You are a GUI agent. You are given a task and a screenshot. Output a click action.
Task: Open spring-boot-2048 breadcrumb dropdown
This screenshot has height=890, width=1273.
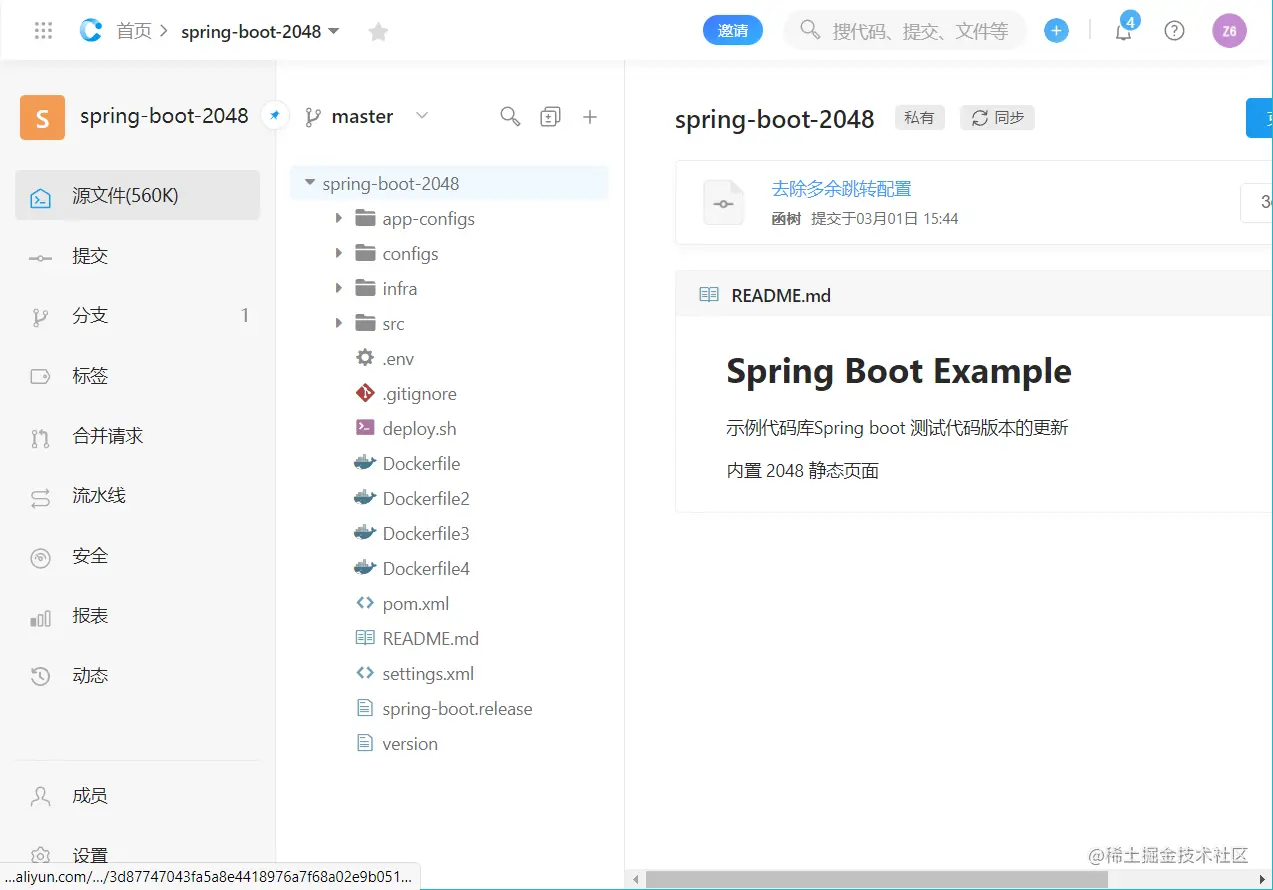coord(334,31)
